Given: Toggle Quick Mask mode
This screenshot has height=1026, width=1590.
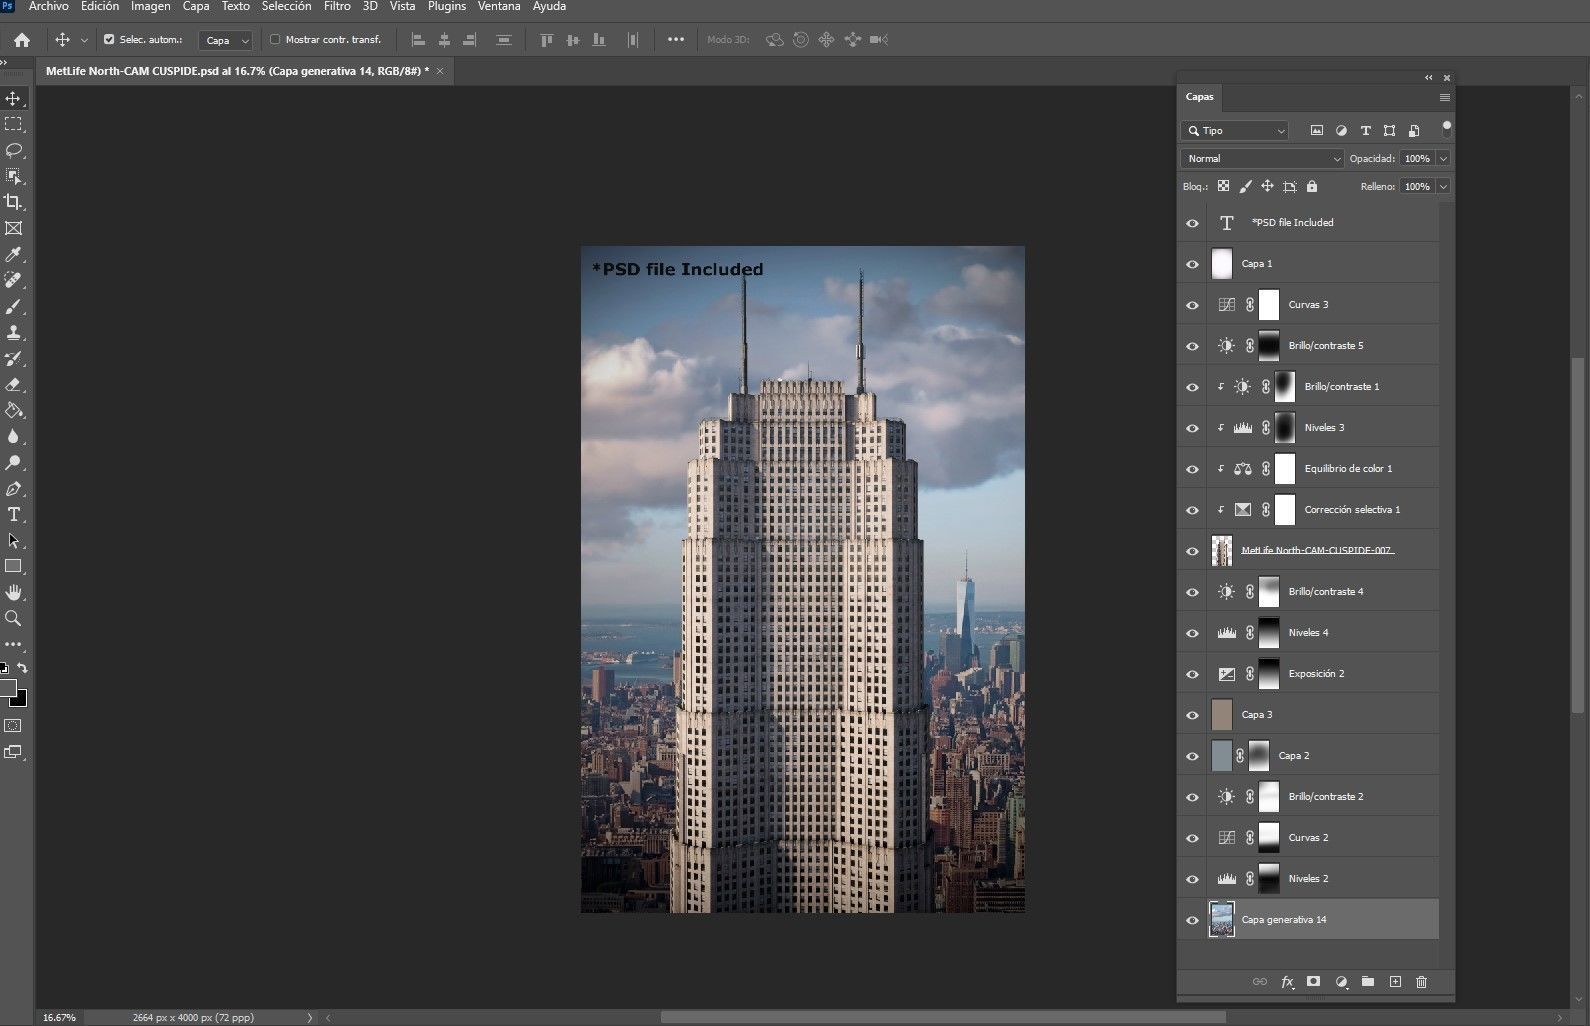Looking at the screenshot, I should [13, 726].
